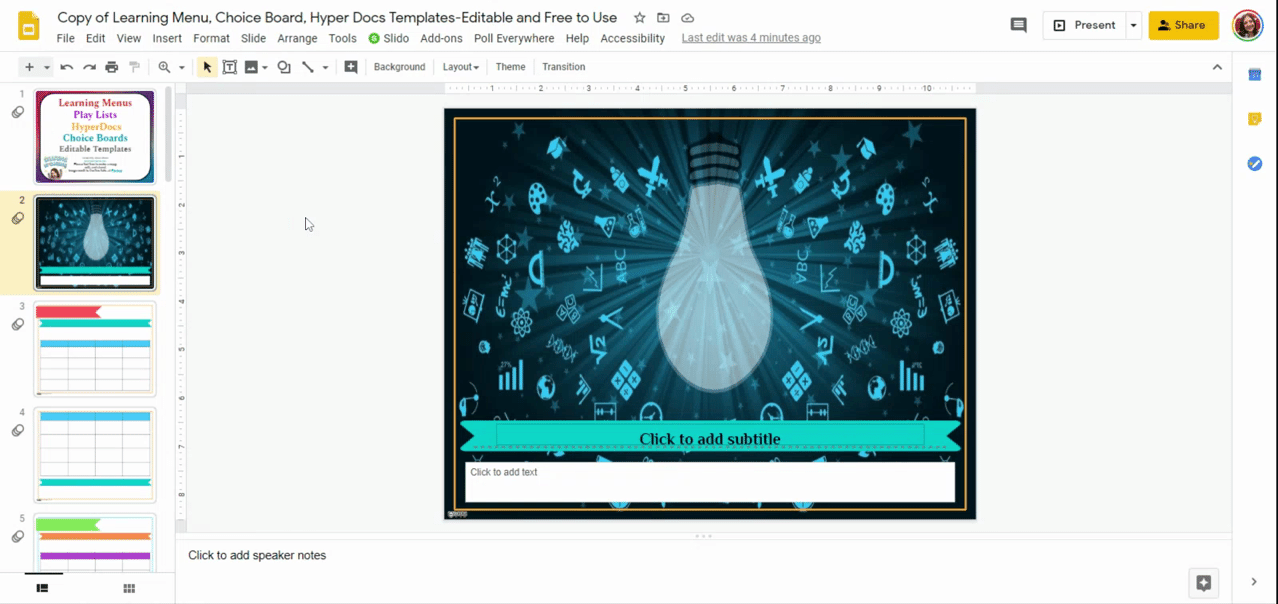
Task: Select the Line tool
Action: [x=308, y=67]
